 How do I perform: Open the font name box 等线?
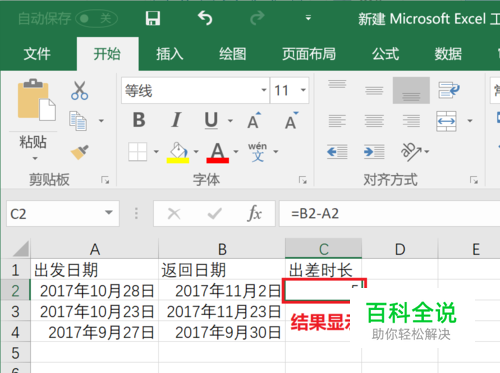(x=195, y=90)
